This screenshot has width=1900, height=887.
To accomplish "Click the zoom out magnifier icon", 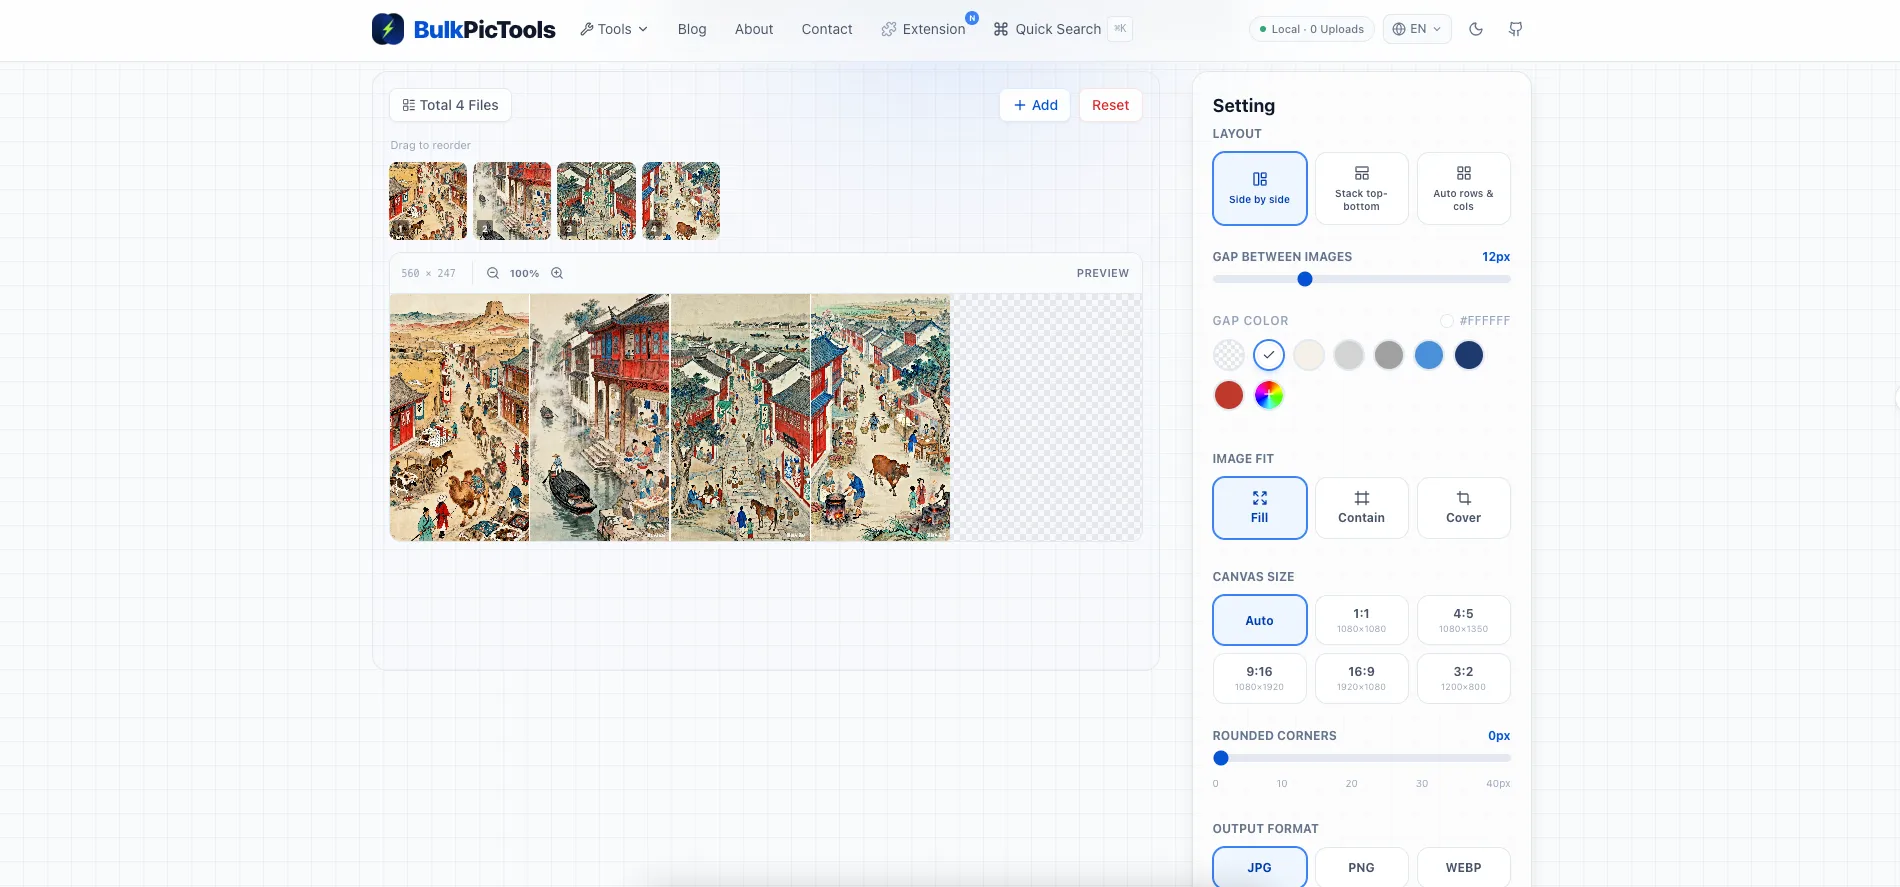I will [x=493, y=273].
